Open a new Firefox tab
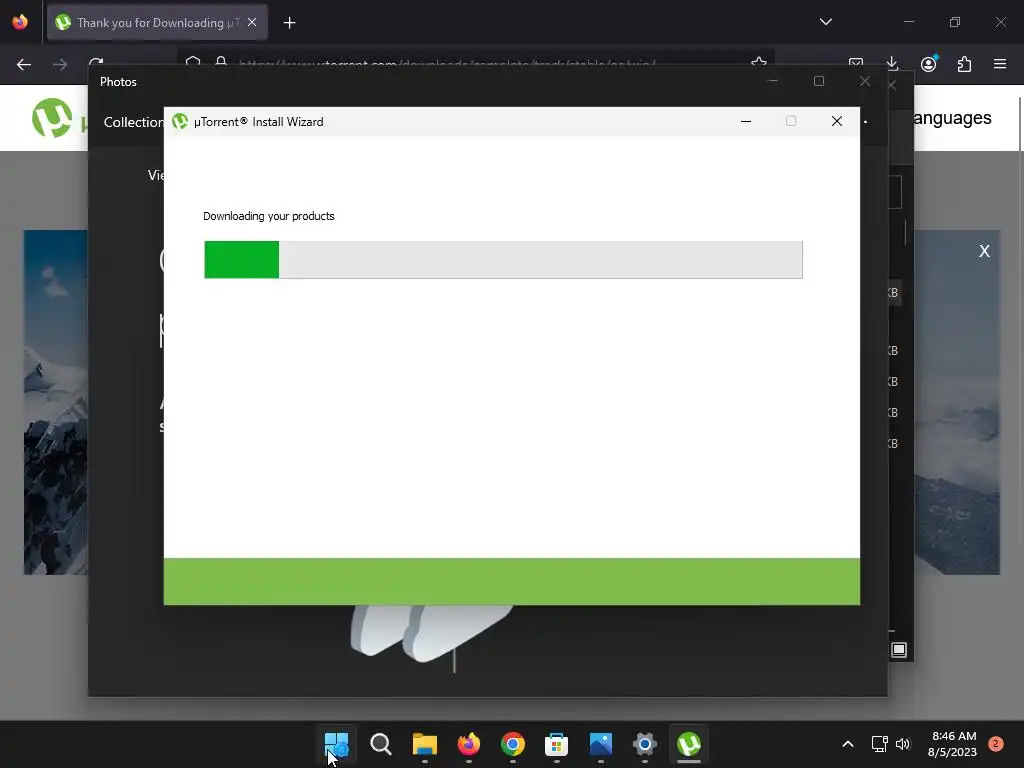1024x768 pixels. pos(289,23)
